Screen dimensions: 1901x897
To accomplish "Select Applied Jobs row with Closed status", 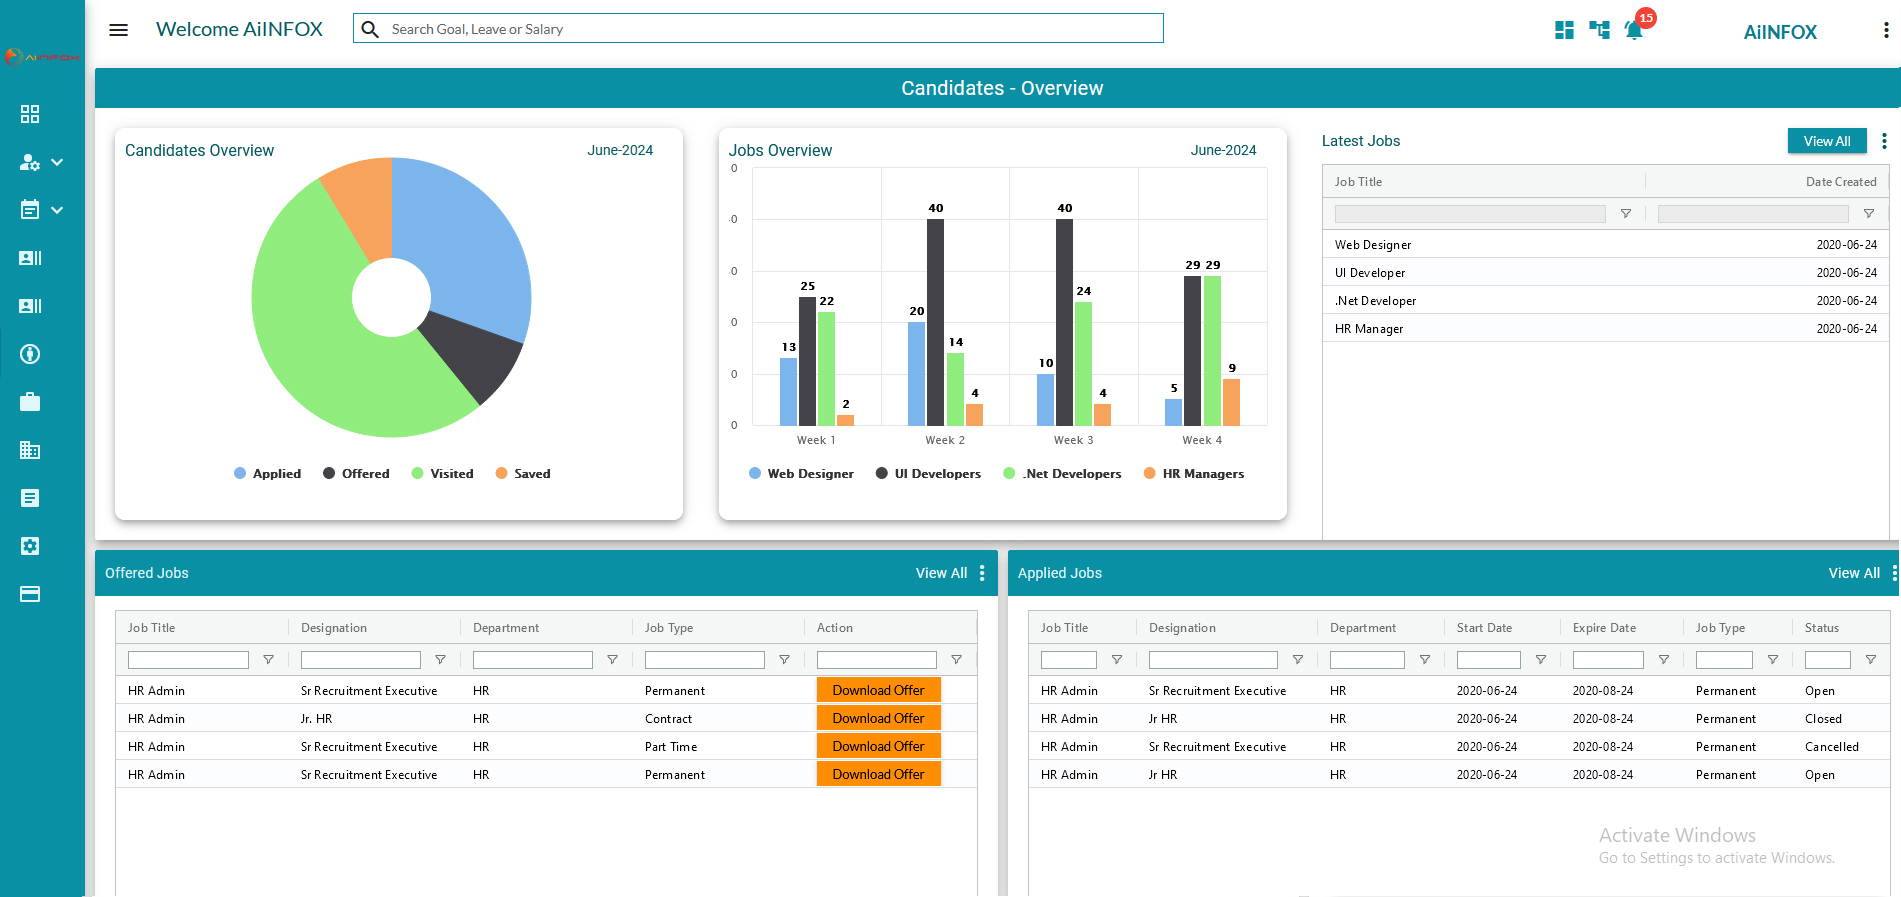I will coord(1459,718).
